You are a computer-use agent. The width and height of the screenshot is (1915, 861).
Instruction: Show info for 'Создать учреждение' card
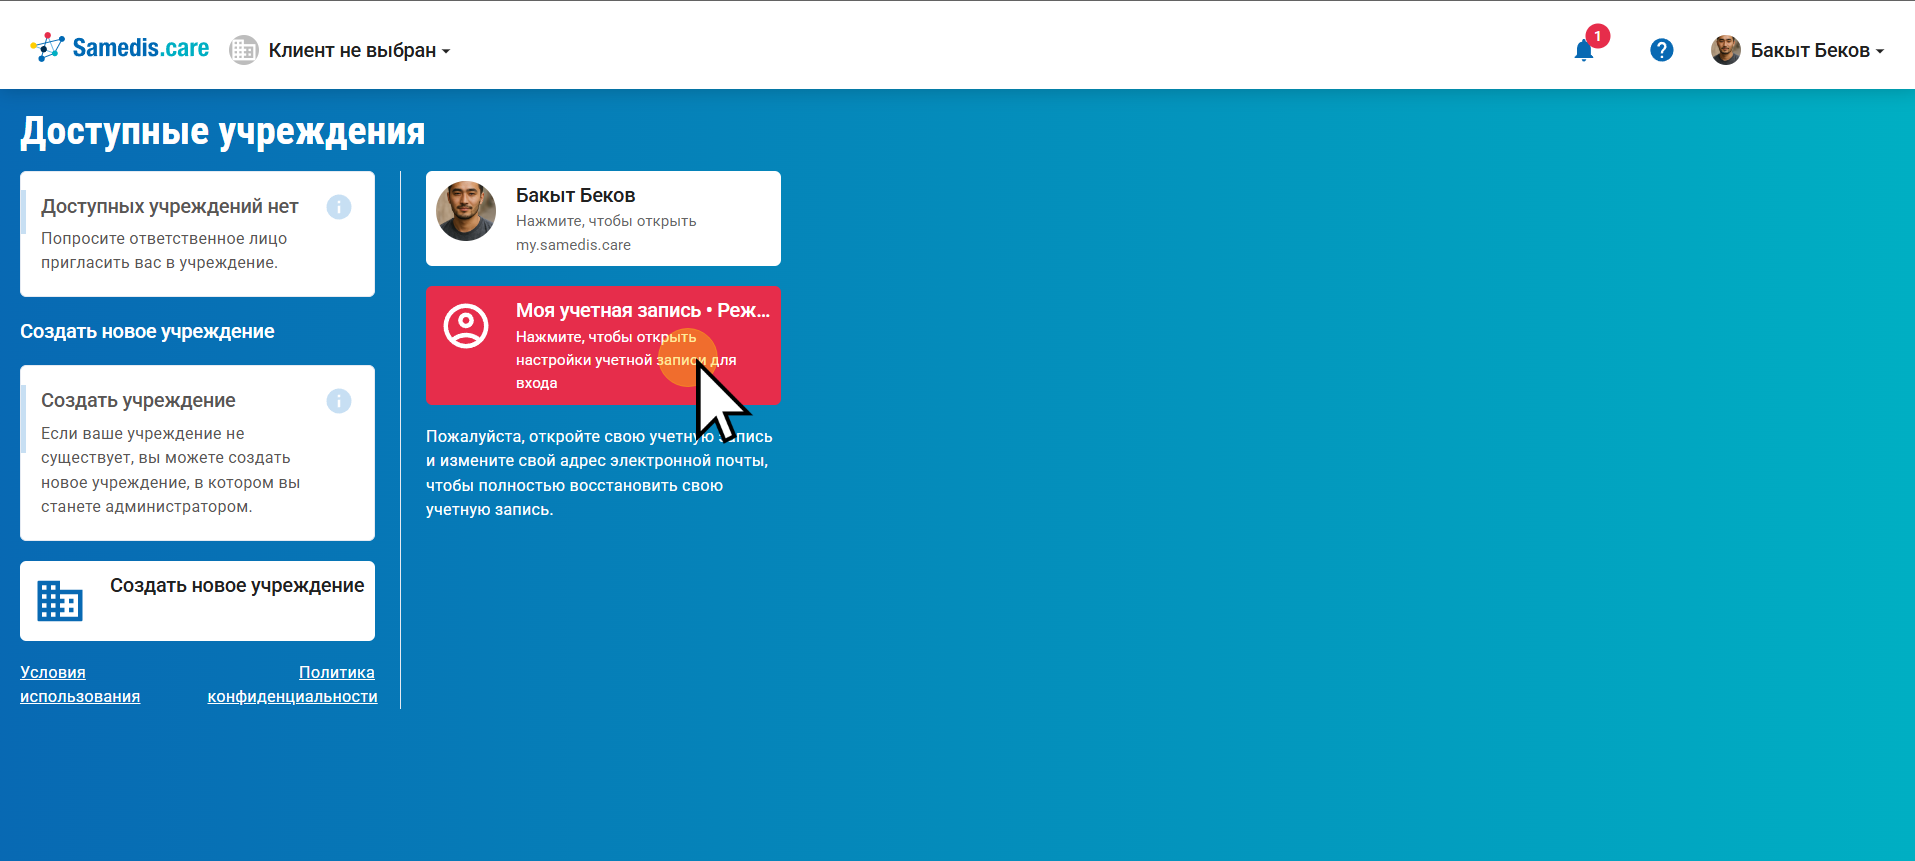coord(339,401)
